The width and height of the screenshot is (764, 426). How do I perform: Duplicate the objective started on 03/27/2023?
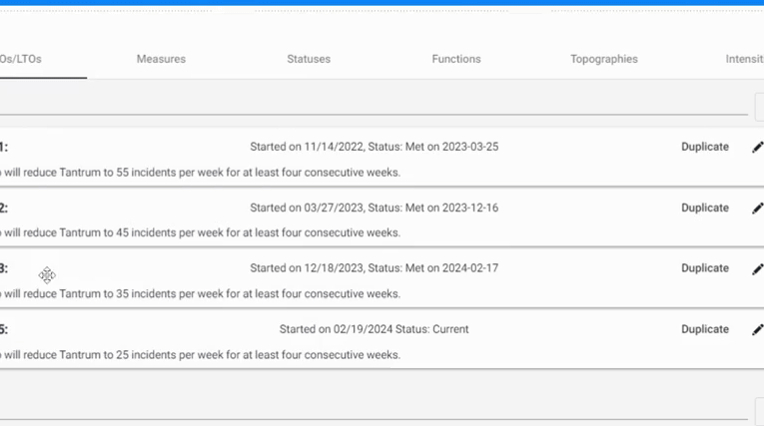tap(705, 208)
